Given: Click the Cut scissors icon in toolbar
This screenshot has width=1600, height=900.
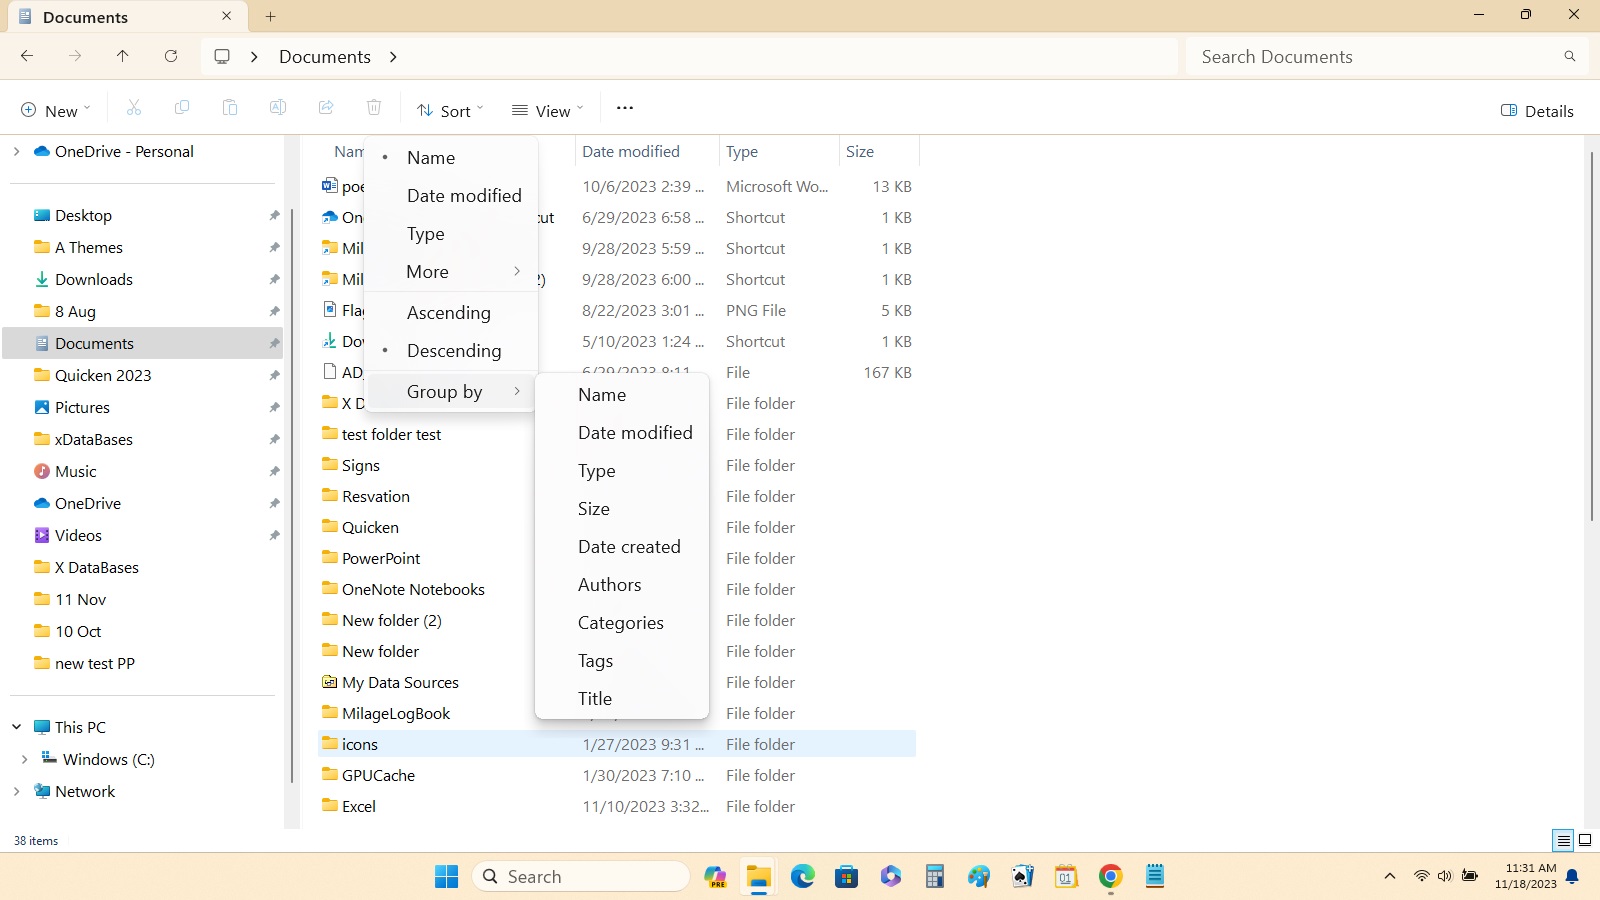Looking at the screenshot, I should pos(134,109).
